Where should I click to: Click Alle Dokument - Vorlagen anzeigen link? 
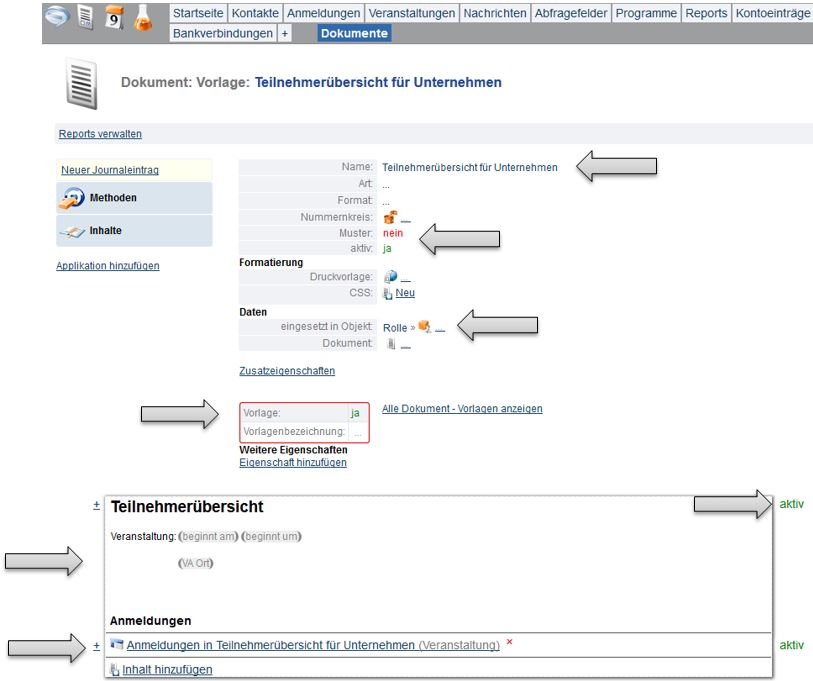point(462,409)
